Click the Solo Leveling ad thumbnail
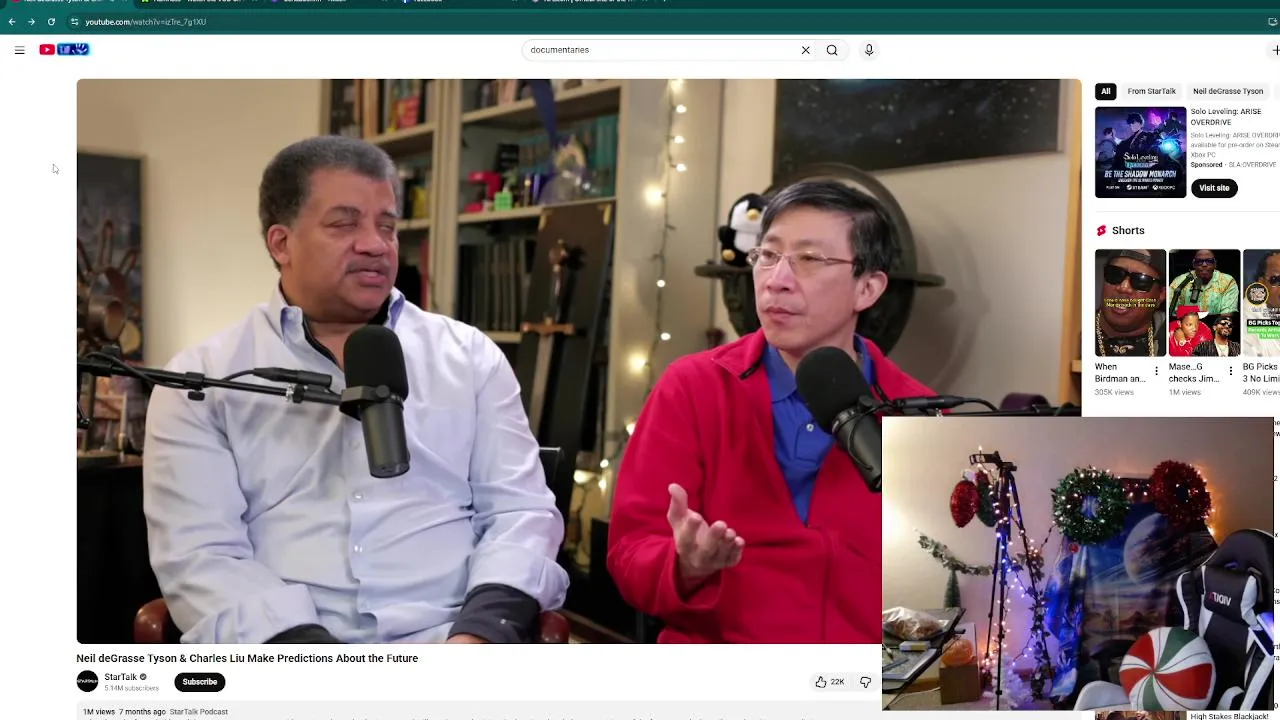 pyautogui.click(x=1140, y=152)
